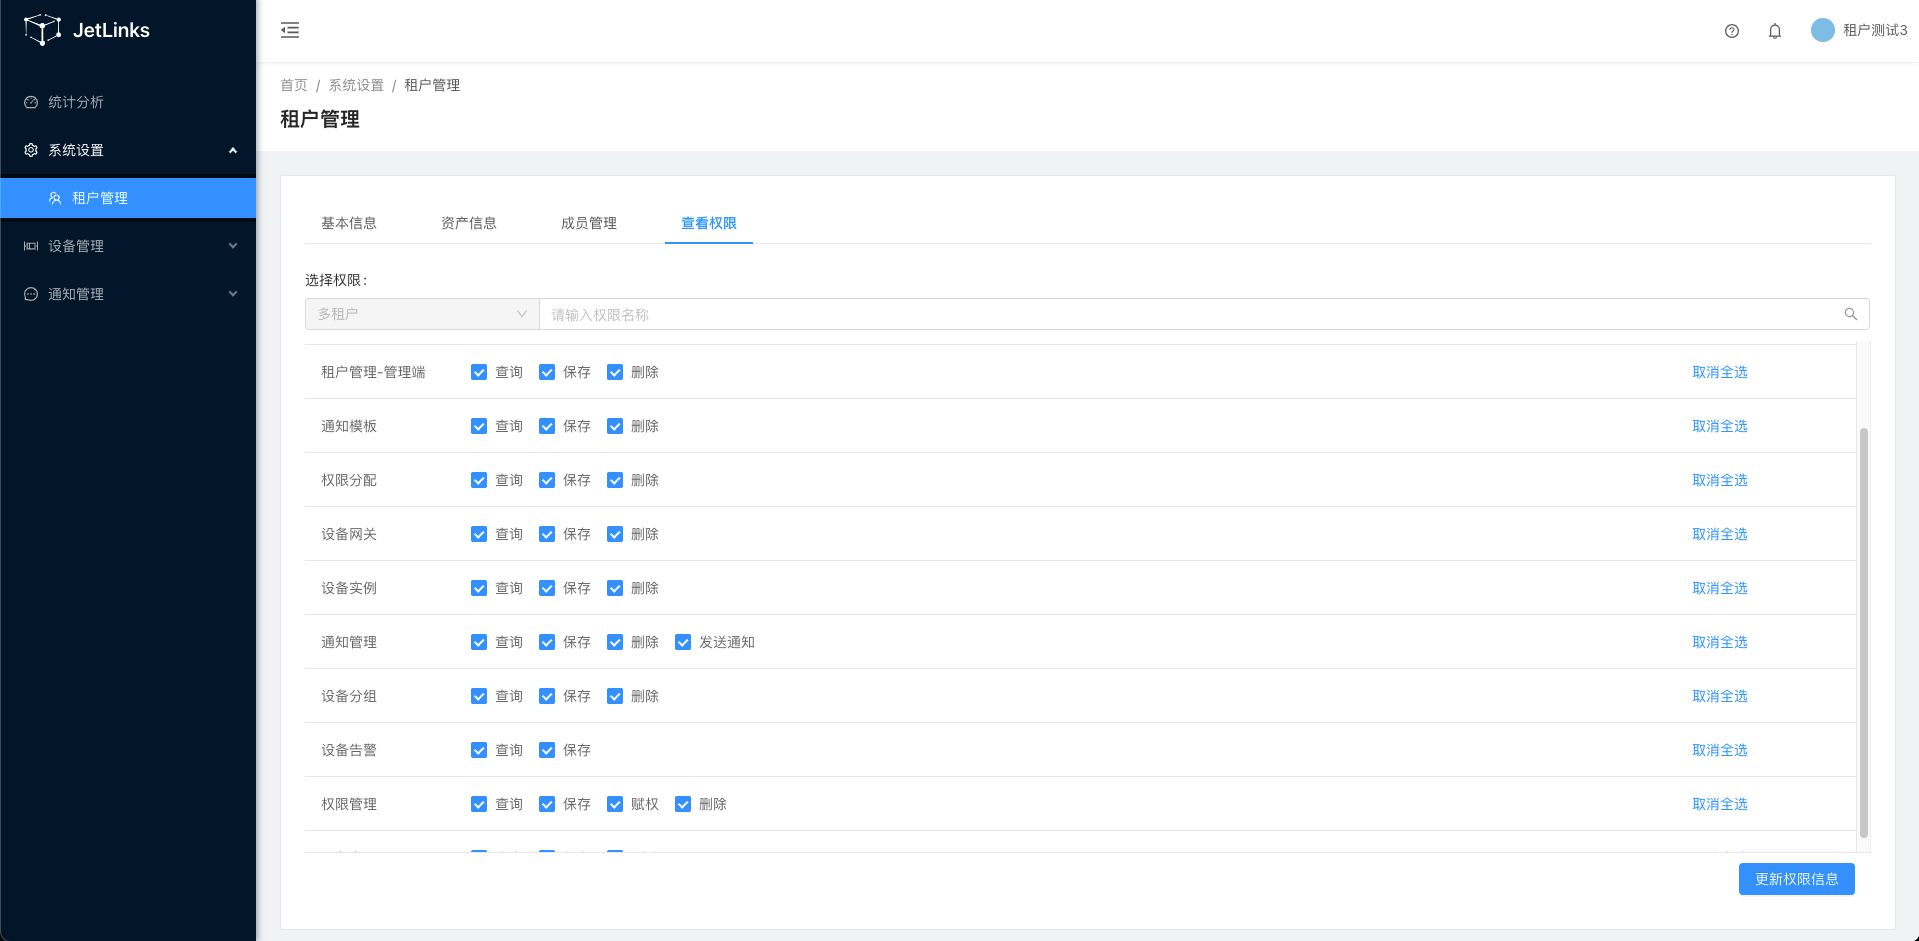1919x941 pixels.
Task: Select 租户管理 sidebar menu item
Action: pos(128,198)
